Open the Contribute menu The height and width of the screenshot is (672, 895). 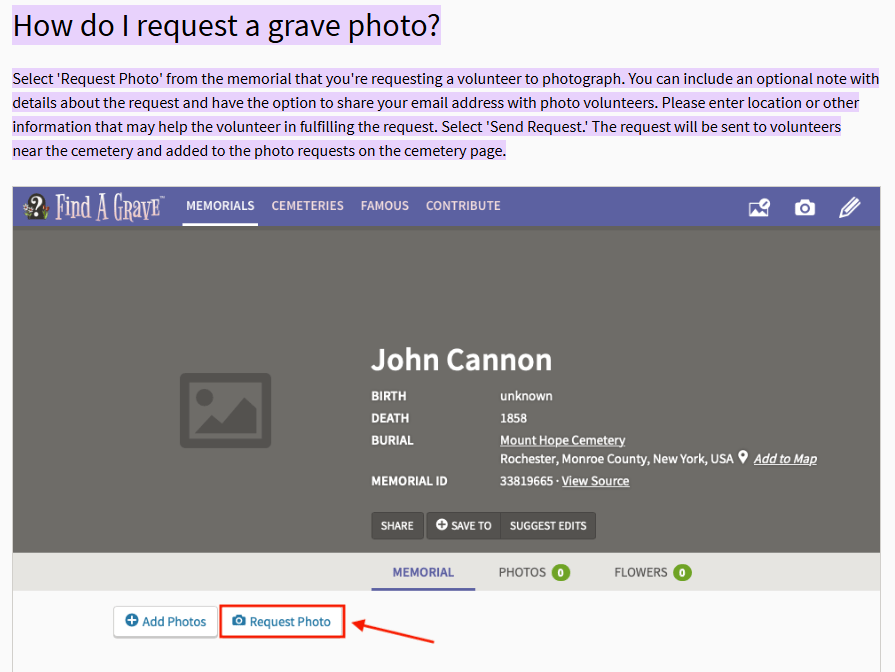pos(463,206)
